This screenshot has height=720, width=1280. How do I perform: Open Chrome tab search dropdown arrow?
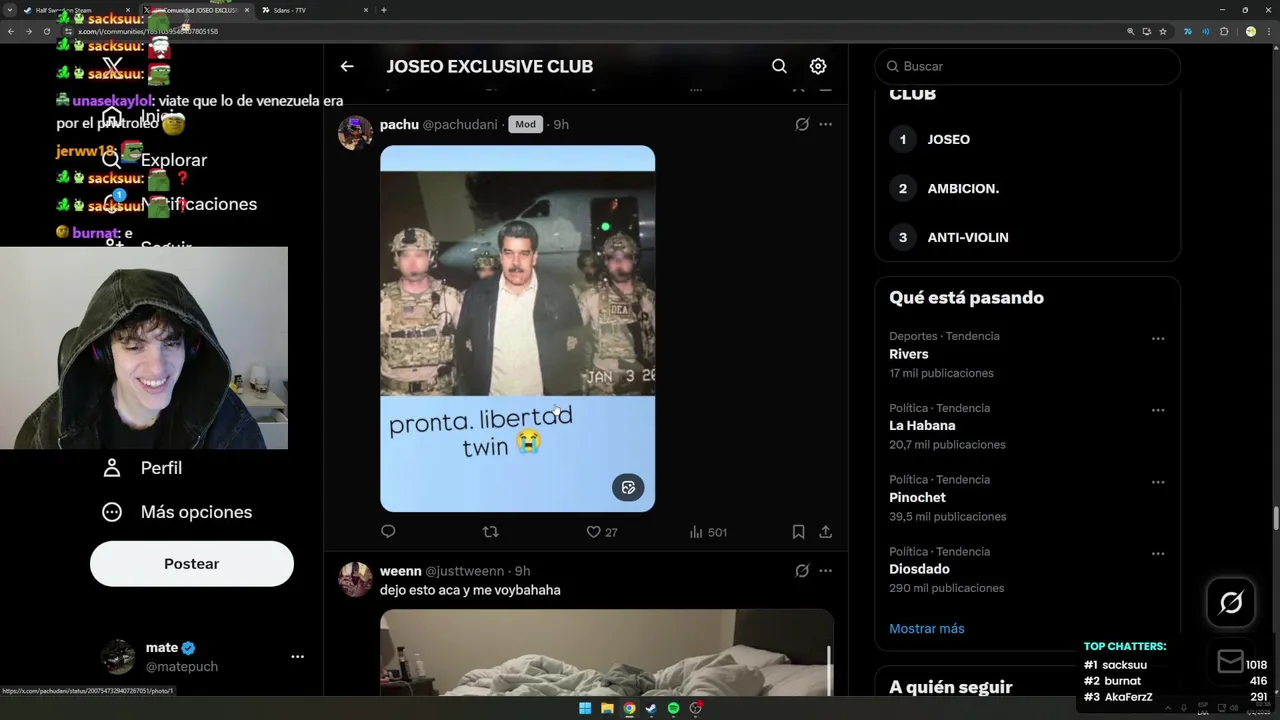(9, 10)
